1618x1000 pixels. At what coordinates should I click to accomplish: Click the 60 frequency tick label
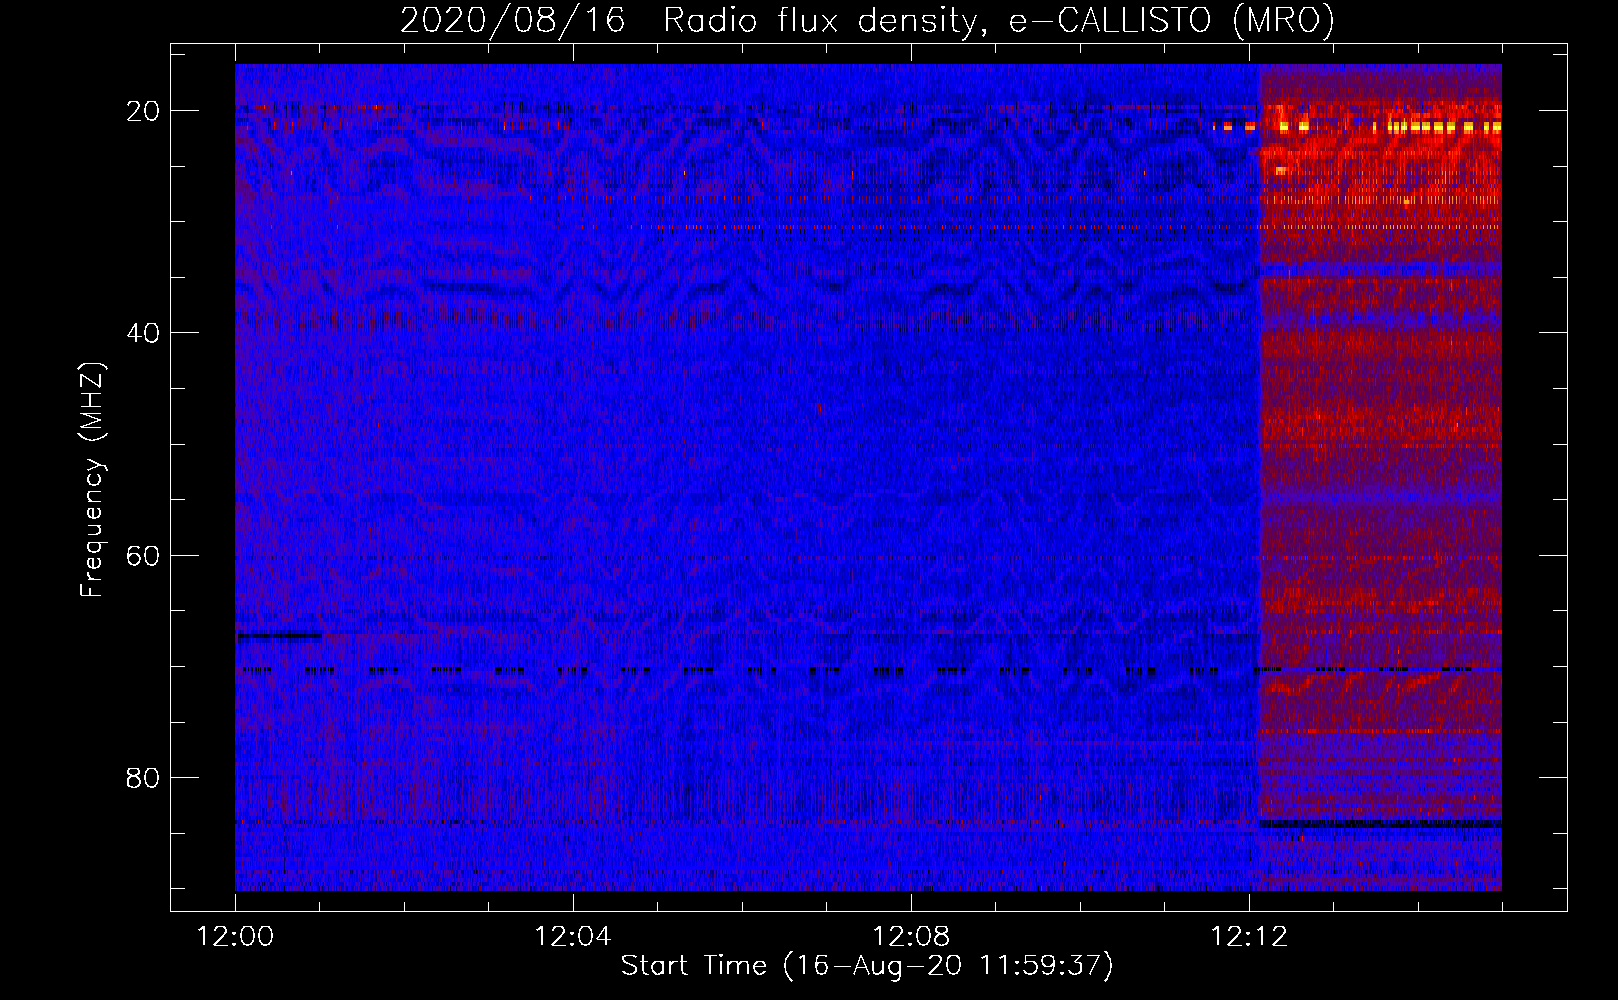tap(143, 555)
